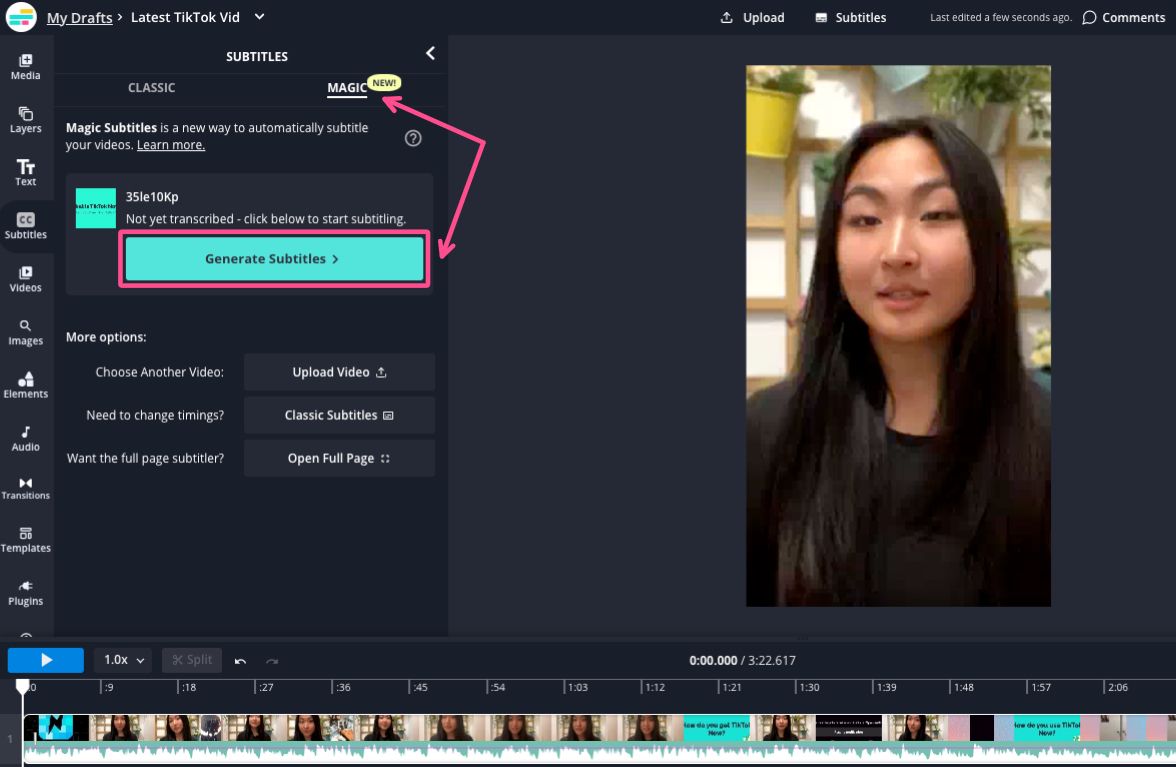The width and height of the screenshot is (1176, 767).
Task: Switch to the Classic subtitles tab
Action: coord(152,88)
